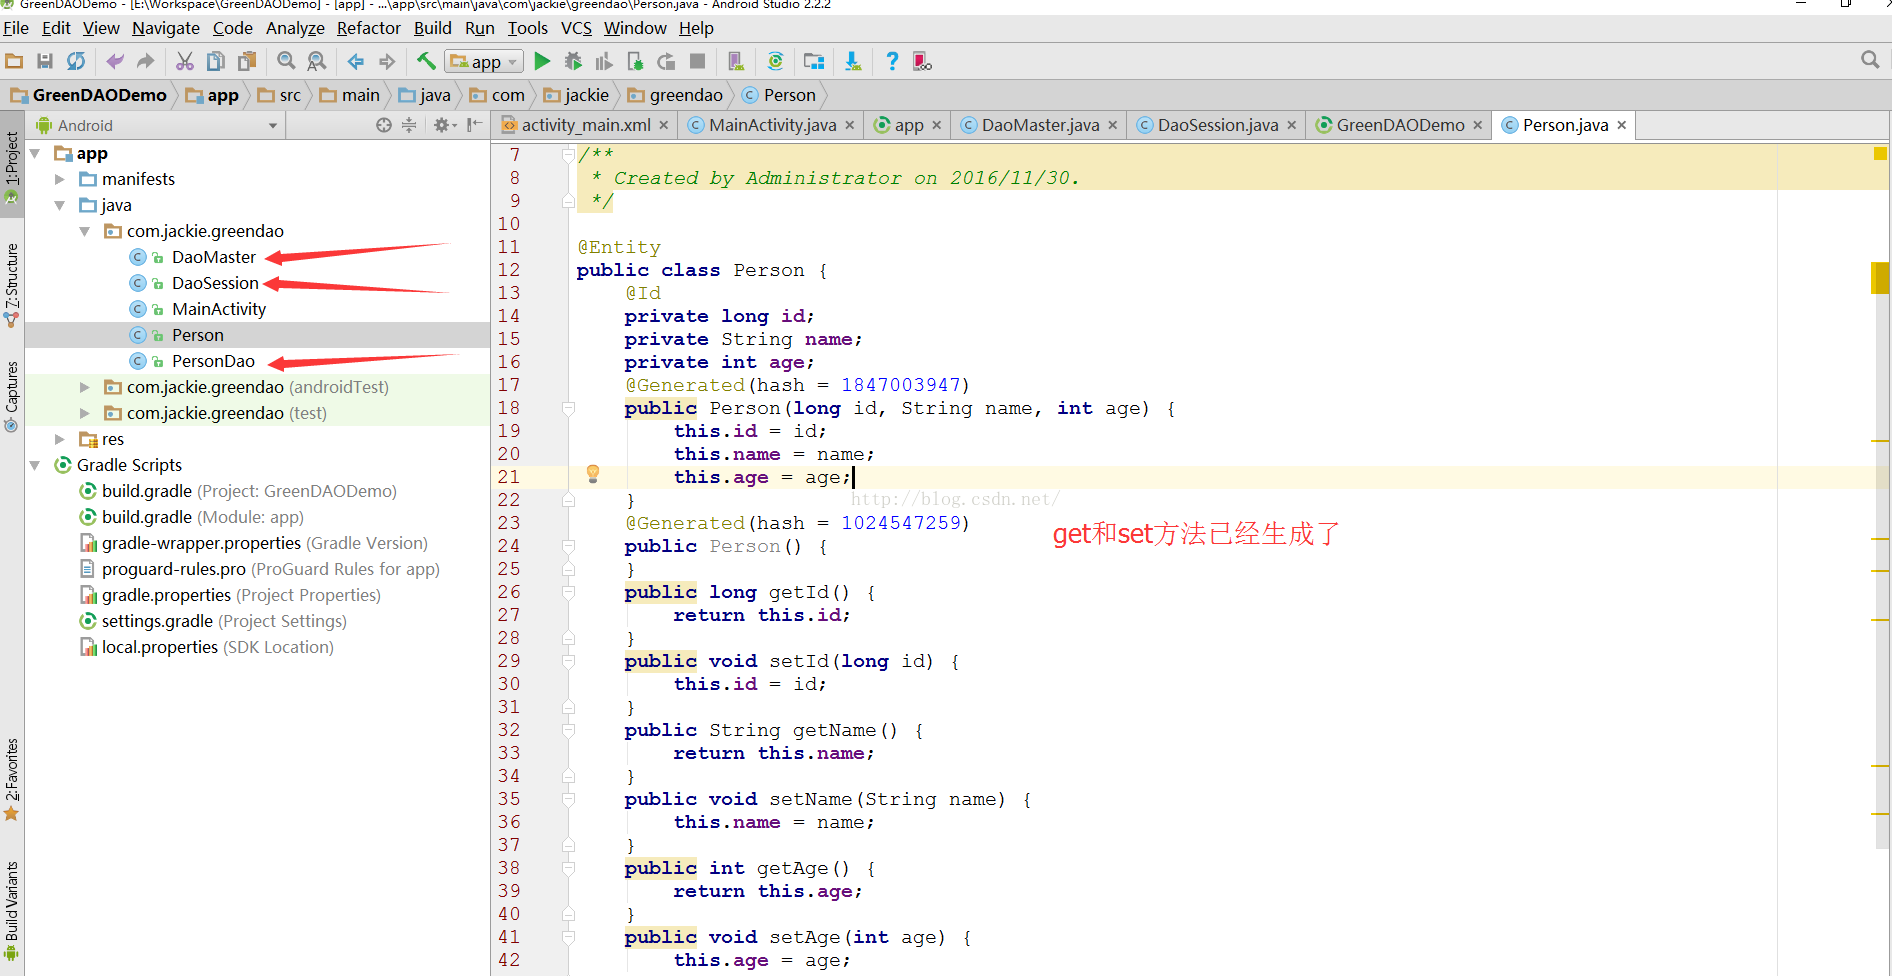The width and height of the screenshot is (1892, 976).
Task: Click the intention lightbulb on line 21
Action: point(593,474)
